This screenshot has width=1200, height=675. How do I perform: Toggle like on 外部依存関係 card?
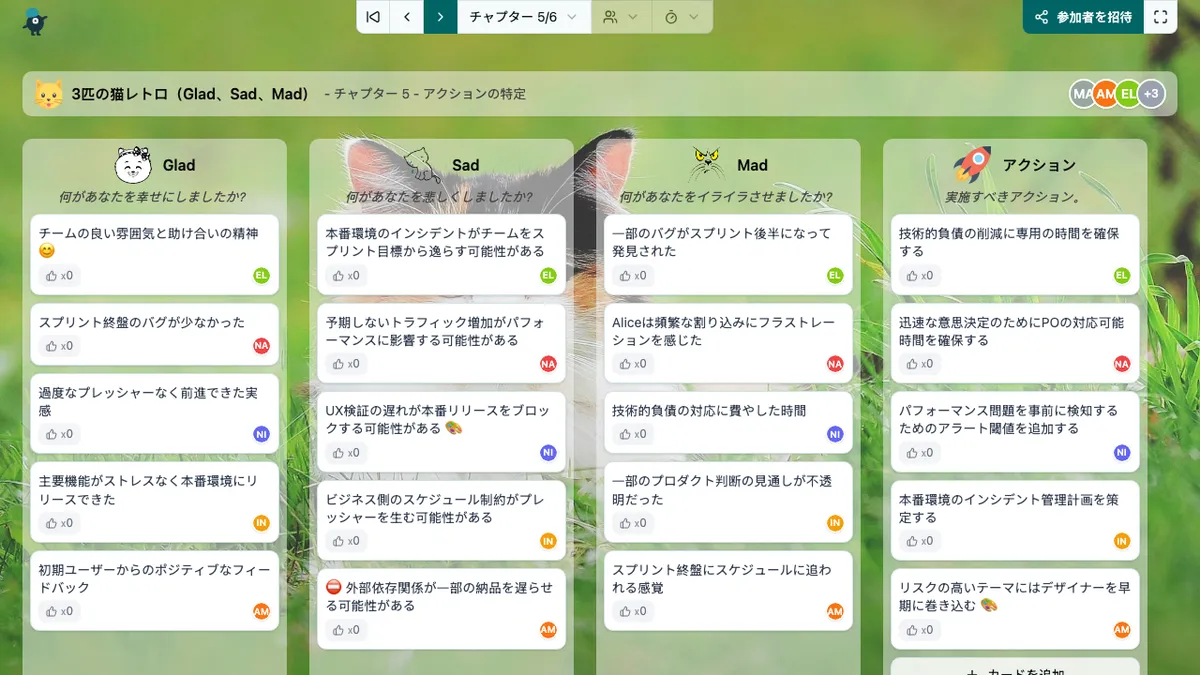pos(345,630)
